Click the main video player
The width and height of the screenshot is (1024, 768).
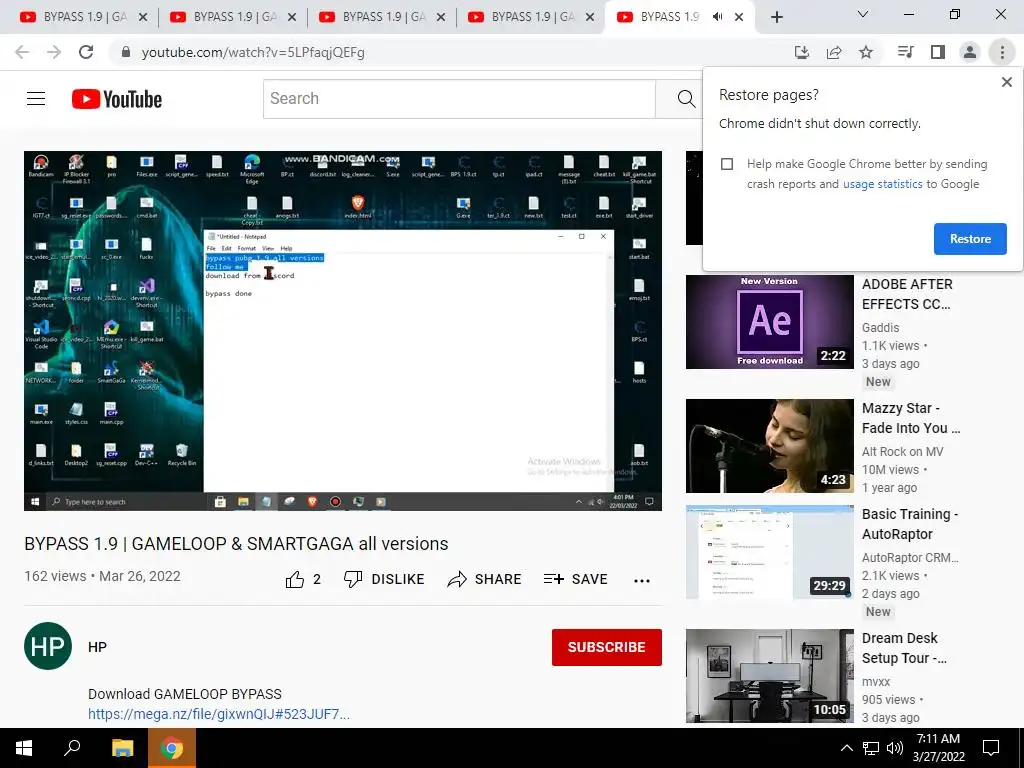[343, 331]
